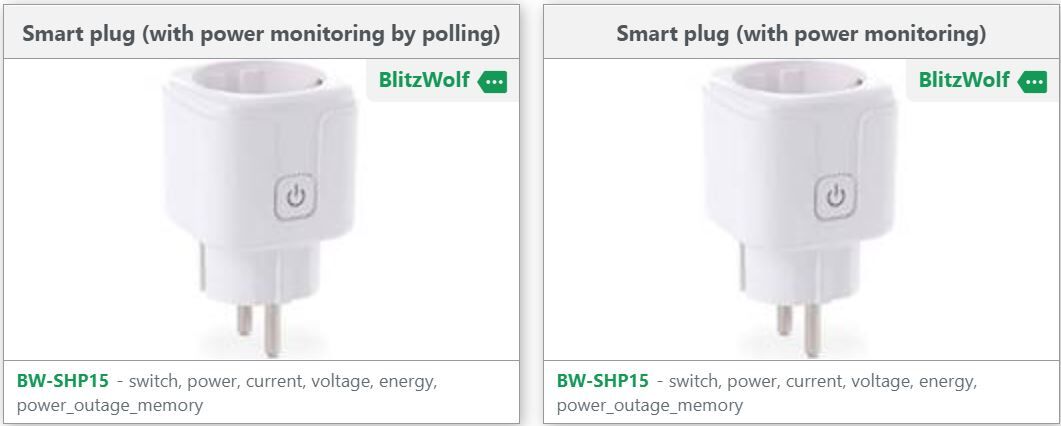Screen dimensions: 1061x426
Task: Click the power button icon on left plug image
Action: click(295, 197)
